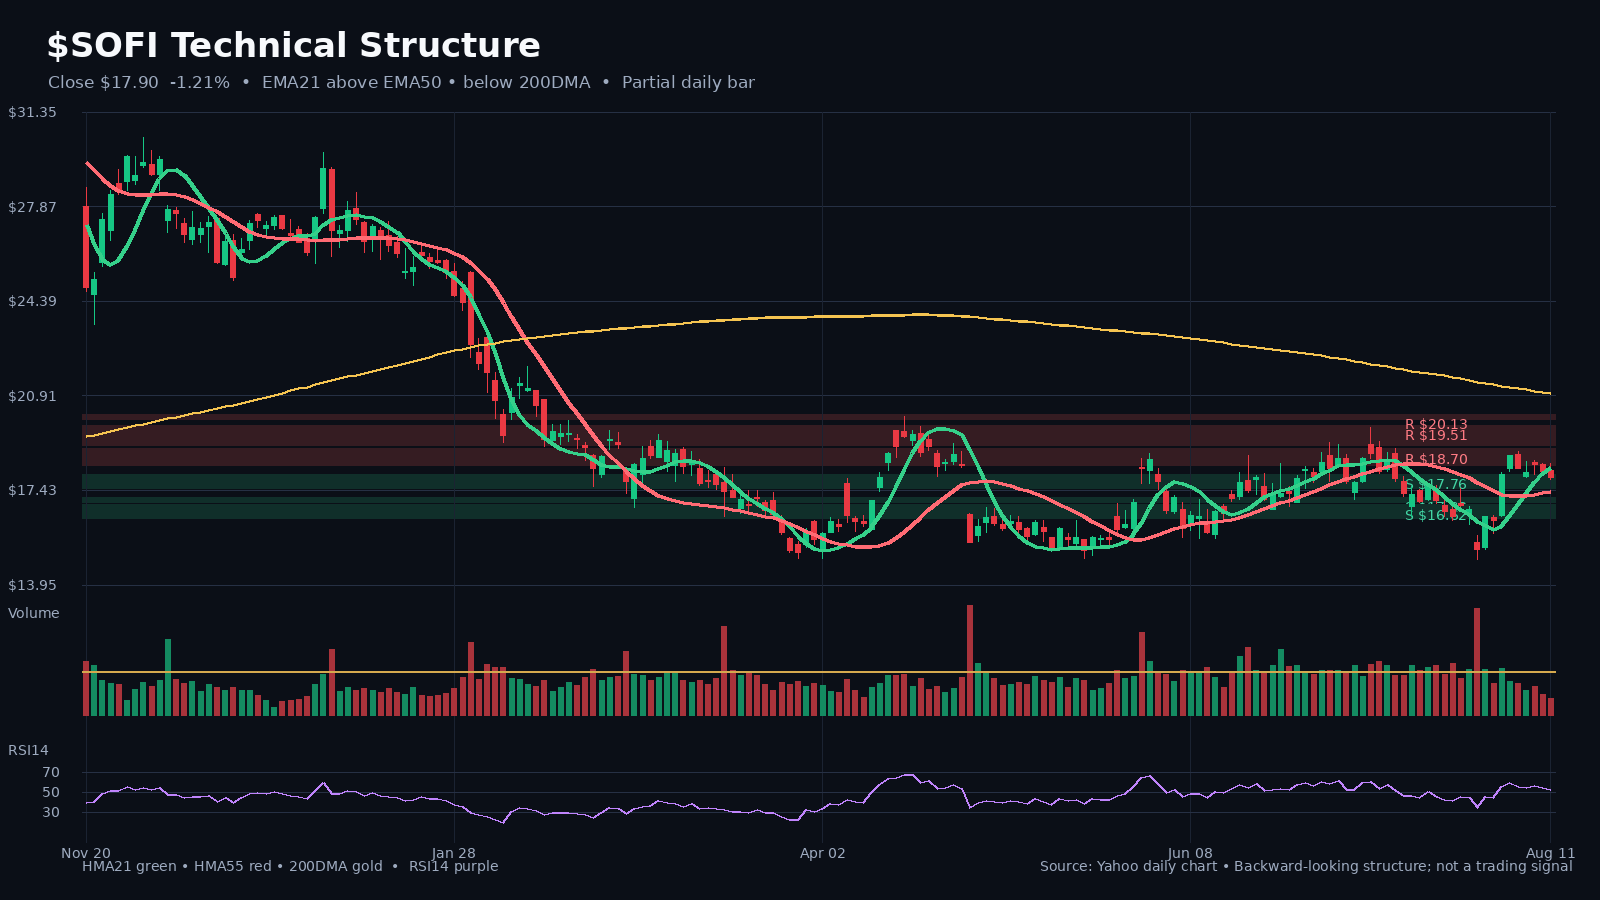Click the "$13.95" price axis label
This screenshot has height=900, width=1600.
(x=32, y=585)
